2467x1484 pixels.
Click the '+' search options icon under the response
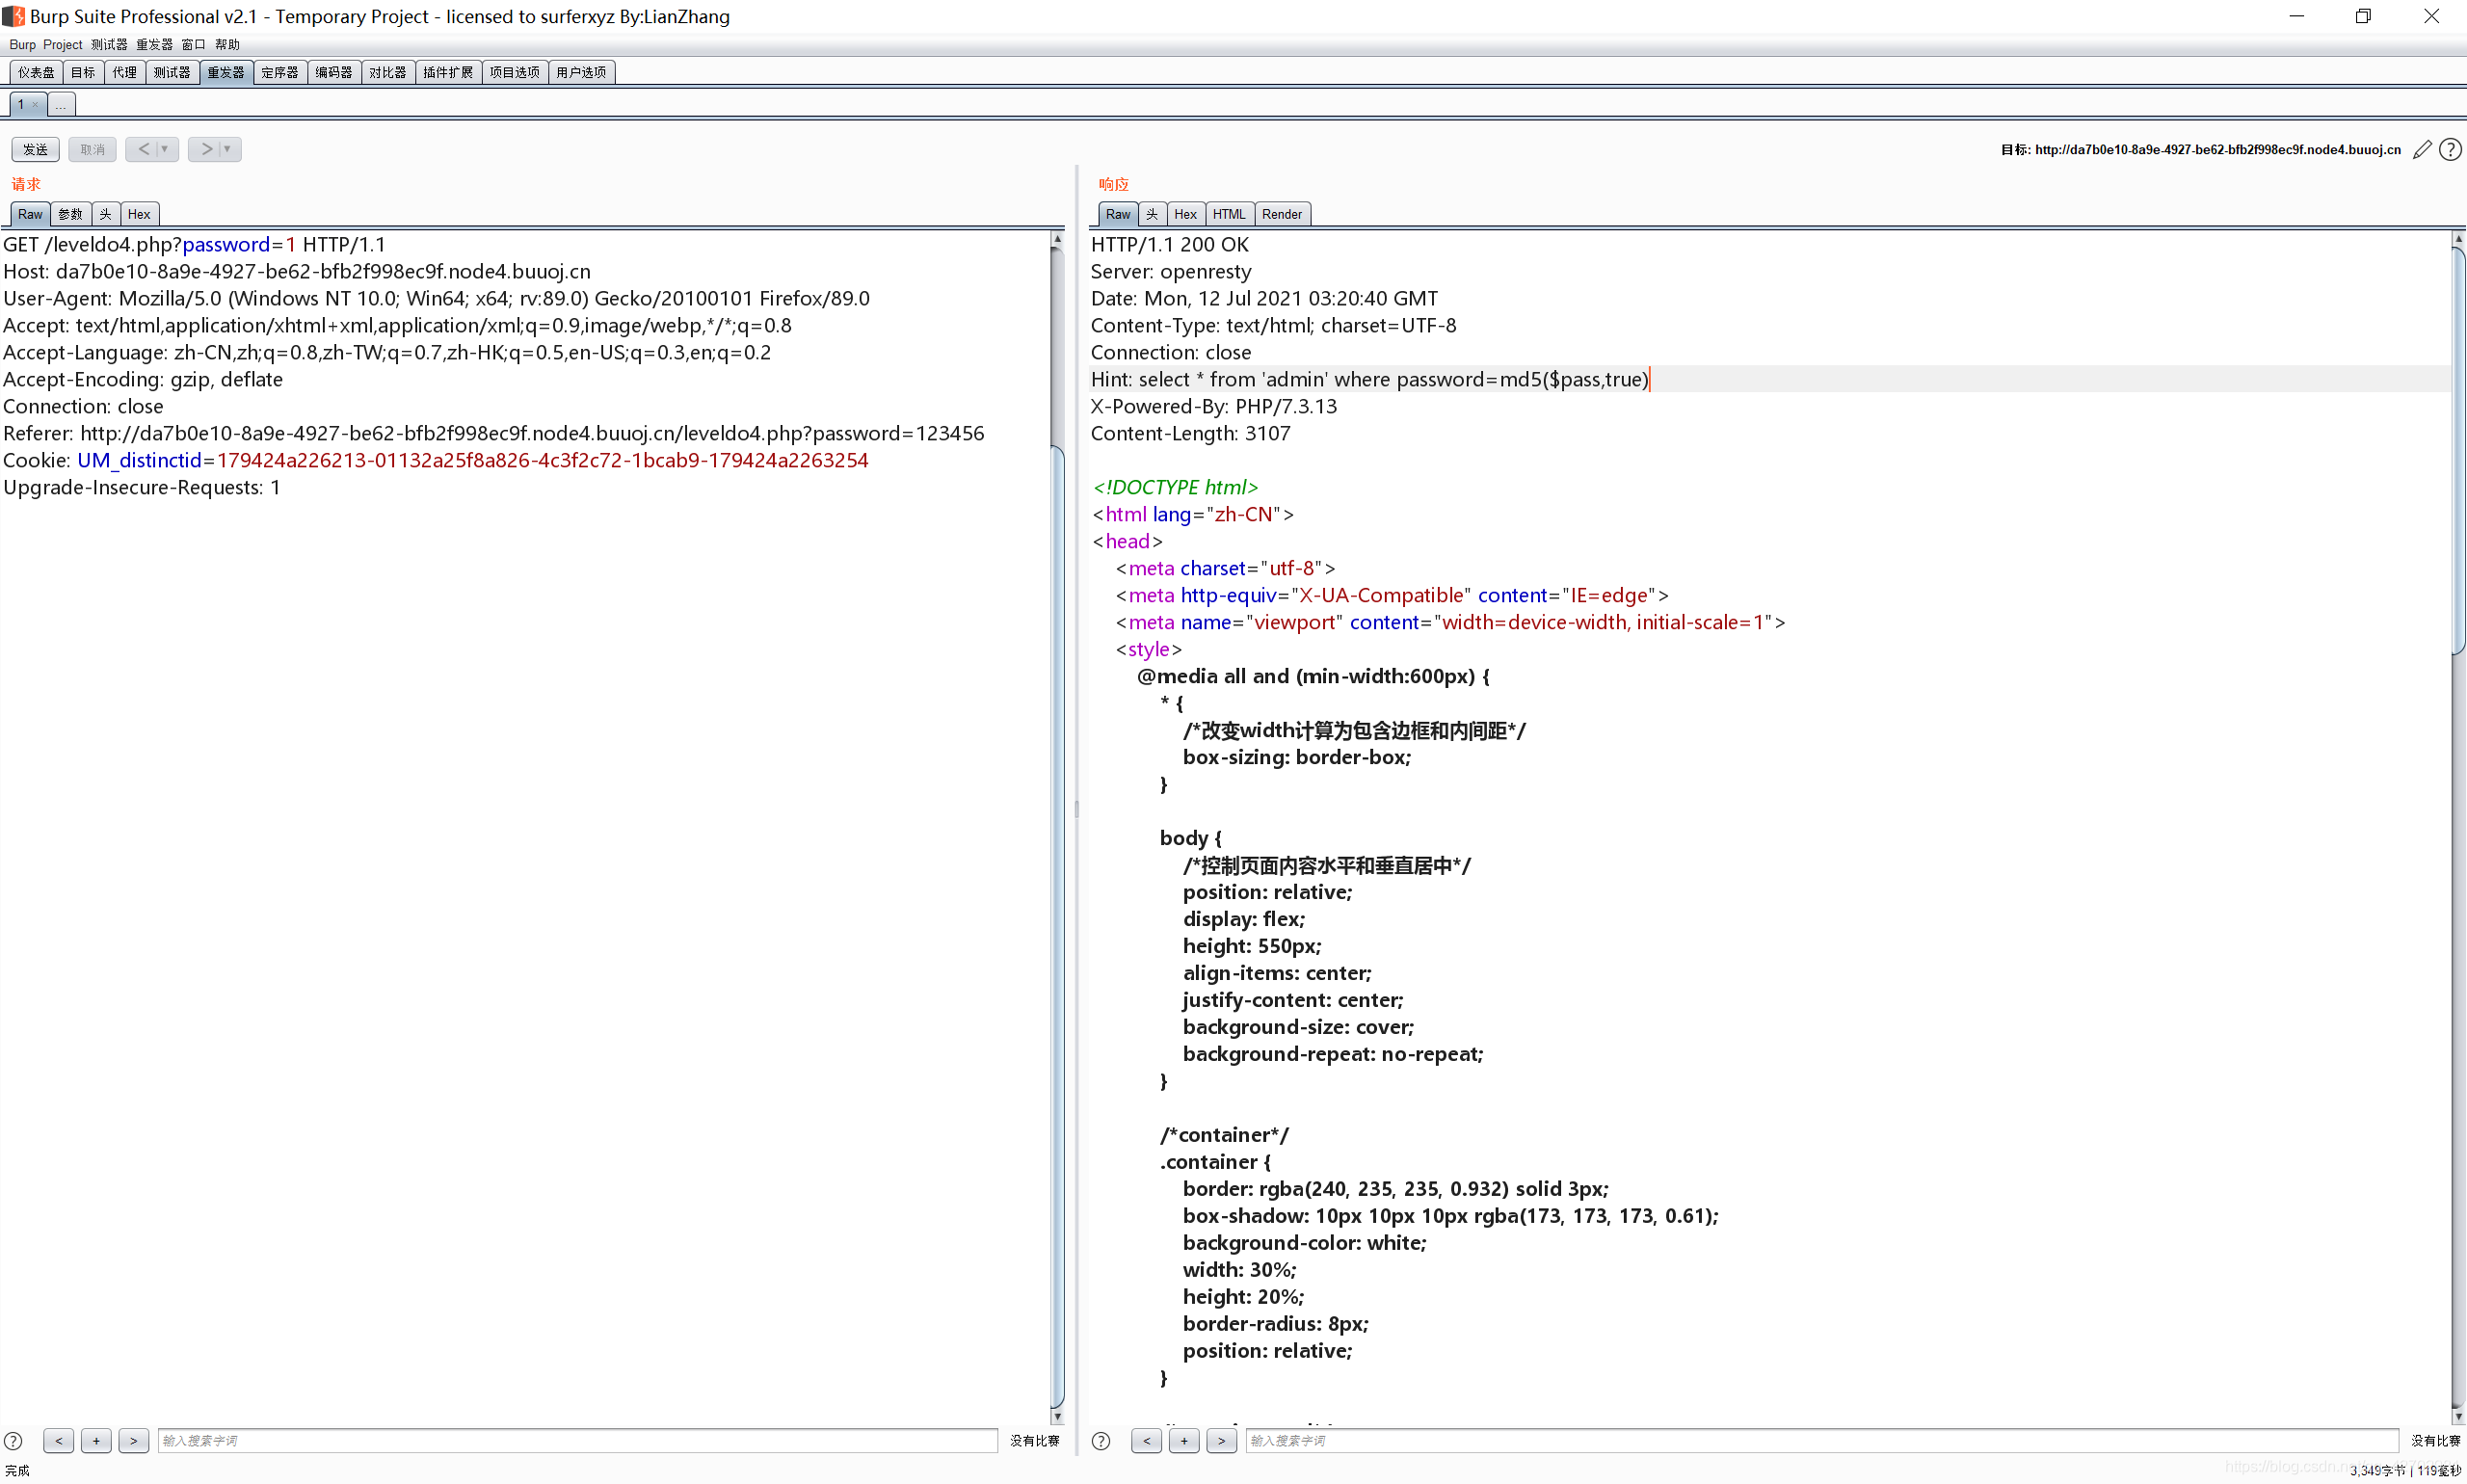coord(1184,1440)
